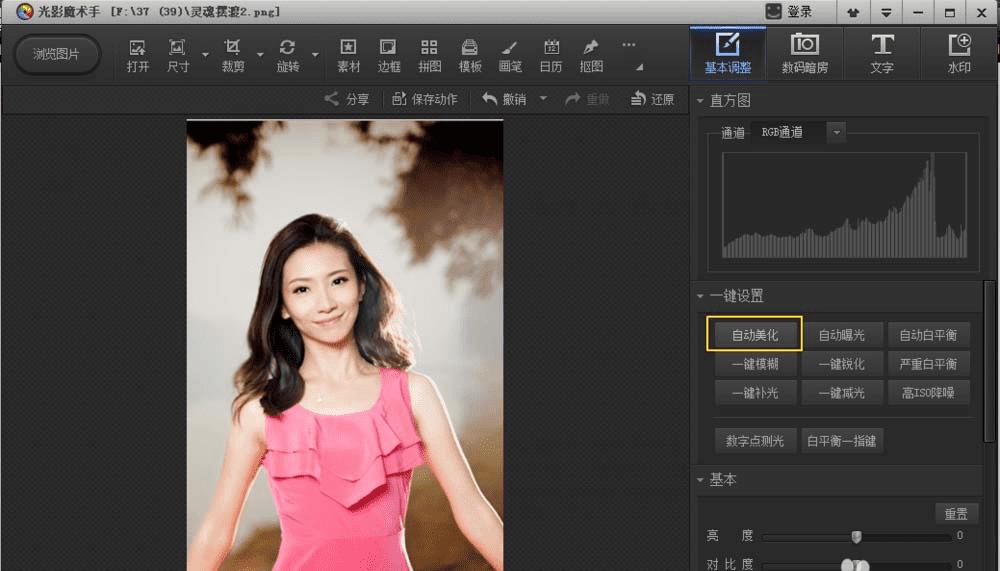
Task: Click the 自动美化 button
Action: tap(755, 335)
